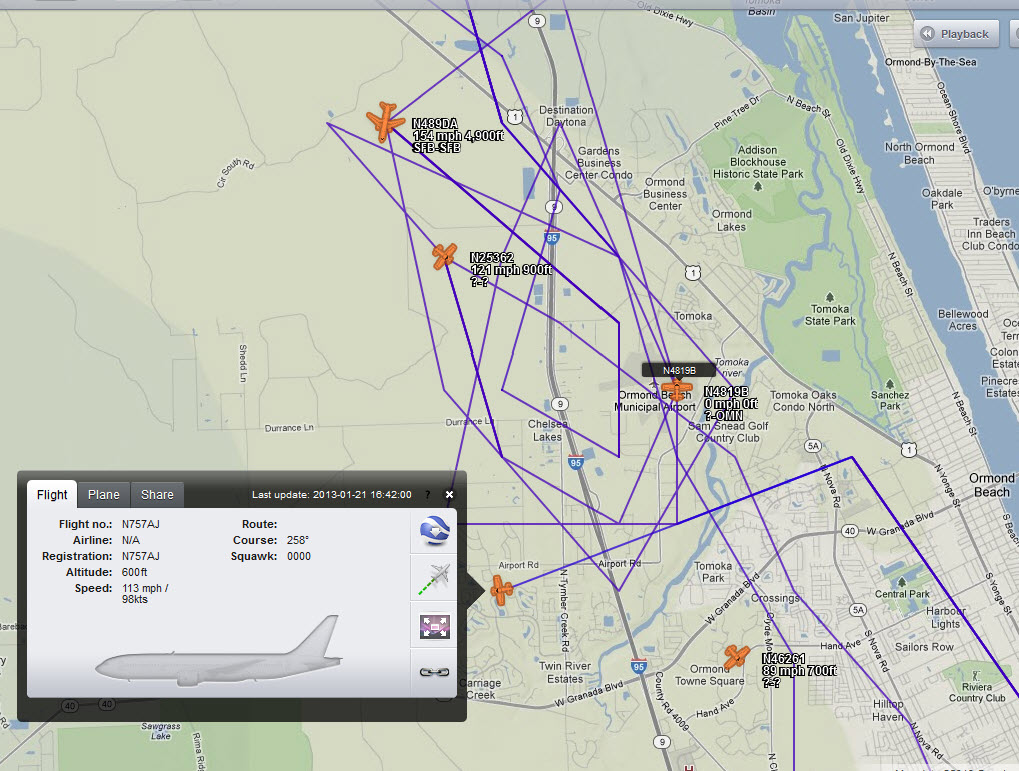1019x771 pixels.
Task: Open the chain link permalink icon
Action: 434,672
